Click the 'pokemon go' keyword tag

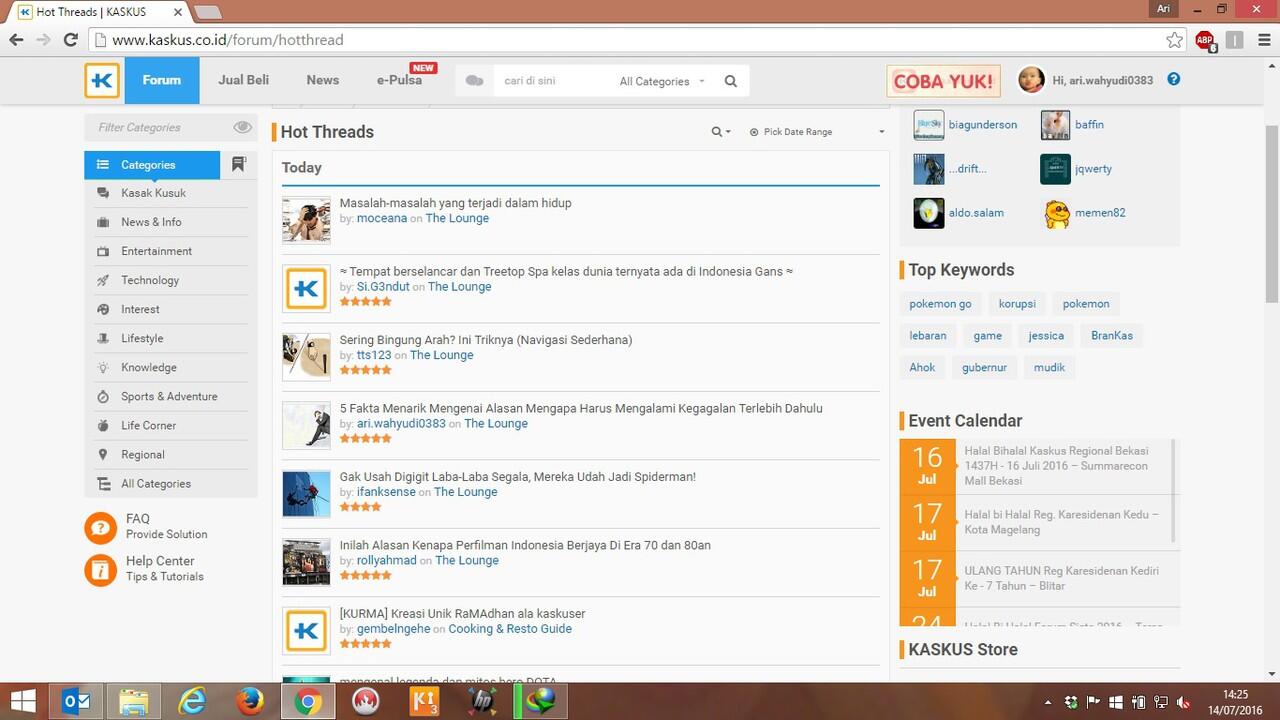(x=940, y=304)
